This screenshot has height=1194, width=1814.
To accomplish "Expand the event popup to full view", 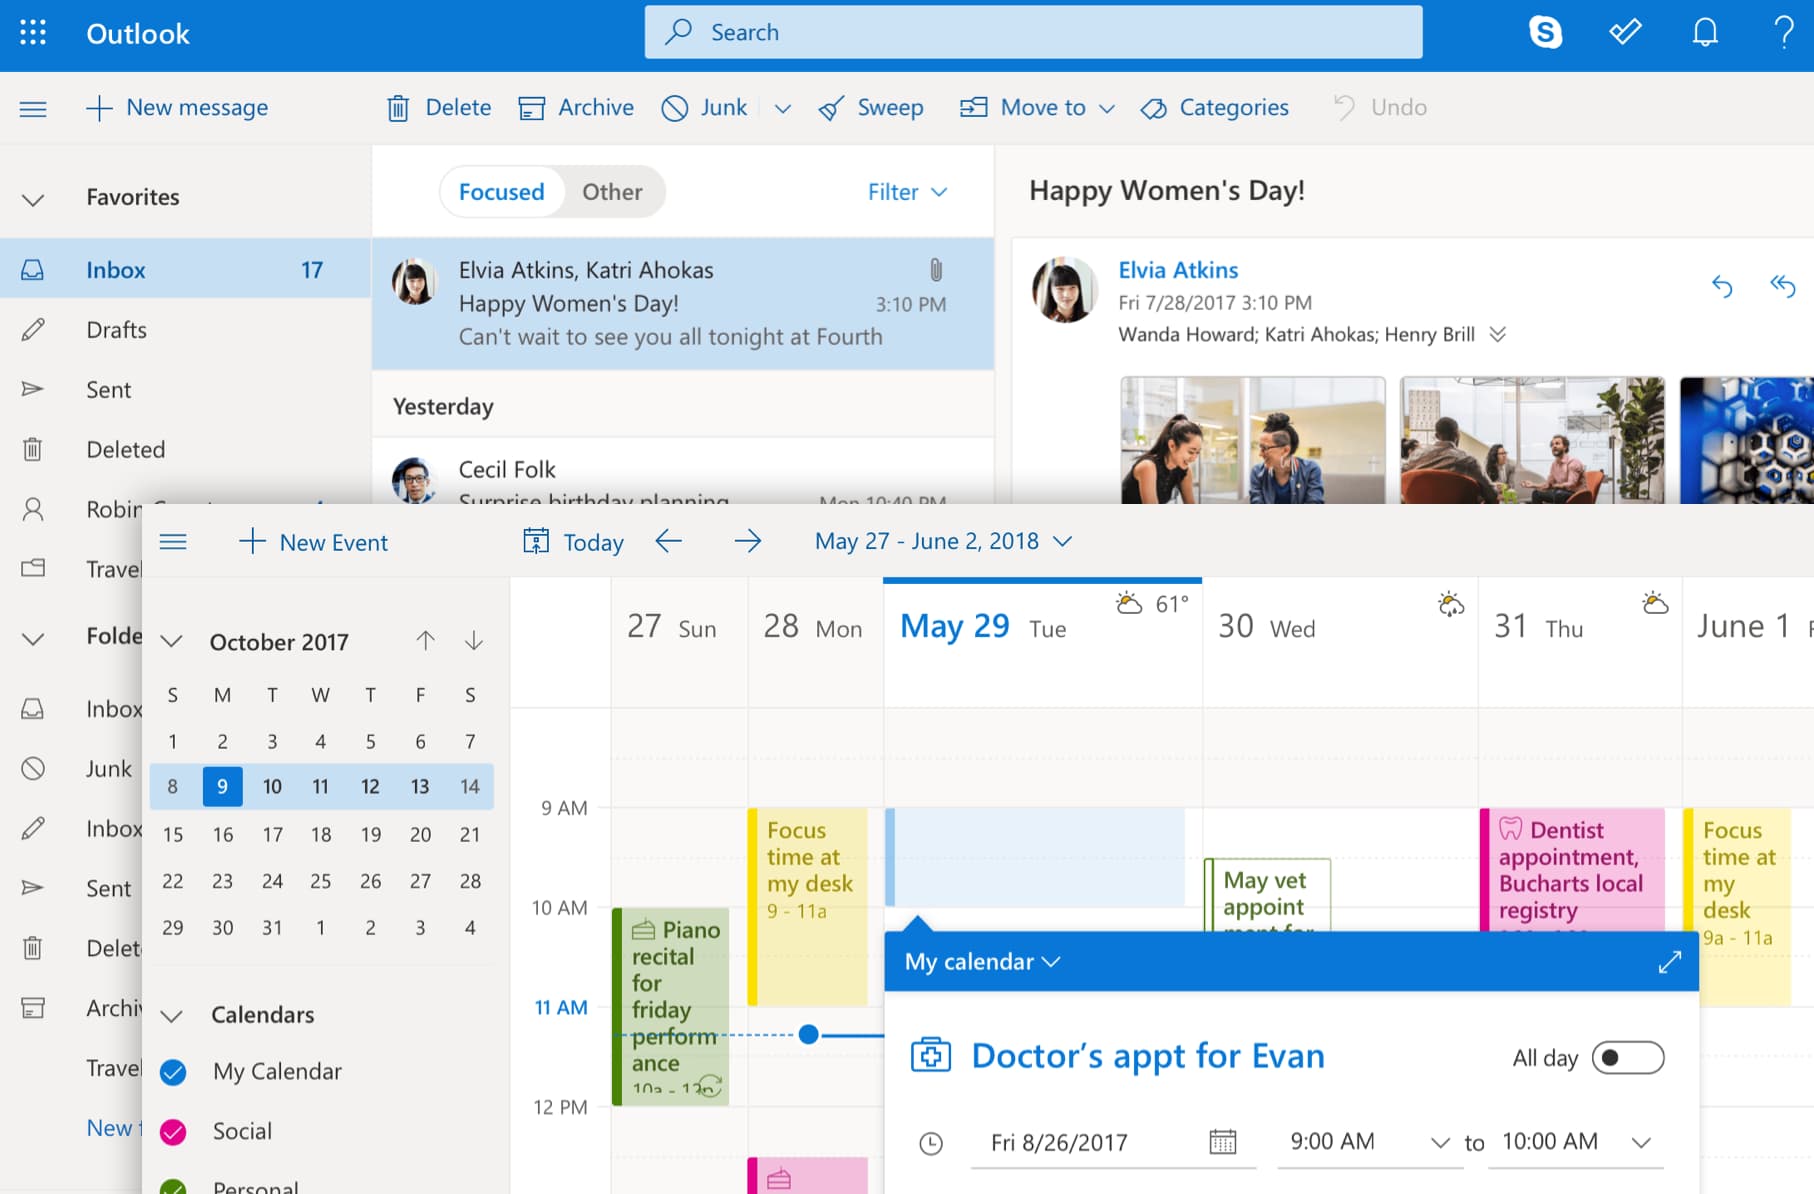I will click(1669, 962).
